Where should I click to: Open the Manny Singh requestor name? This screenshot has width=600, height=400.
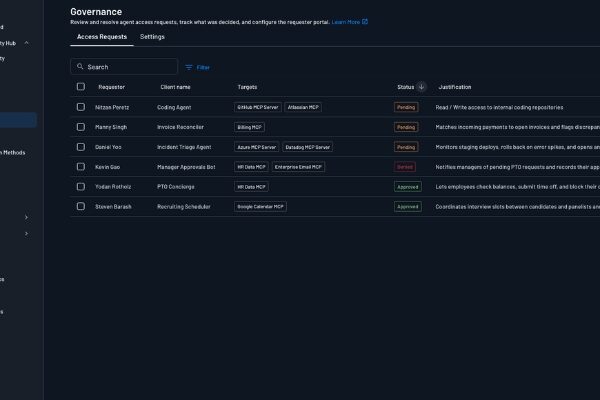coord(111,127)
